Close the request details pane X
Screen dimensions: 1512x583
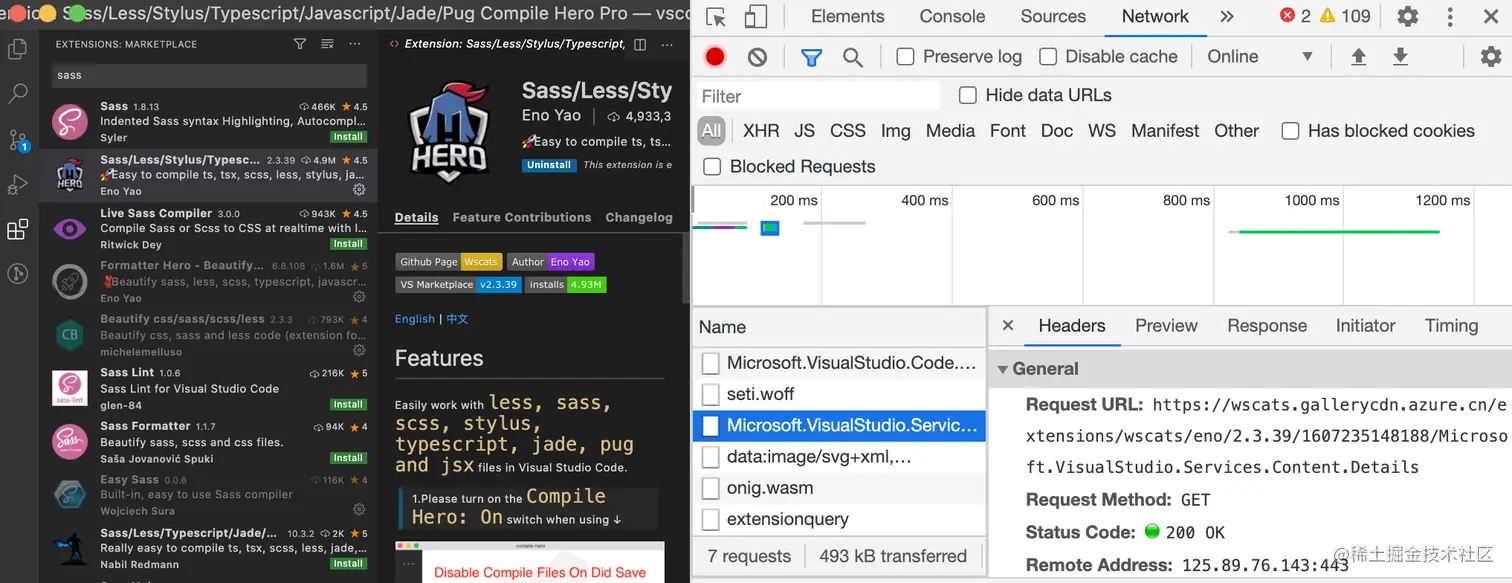1008,325
